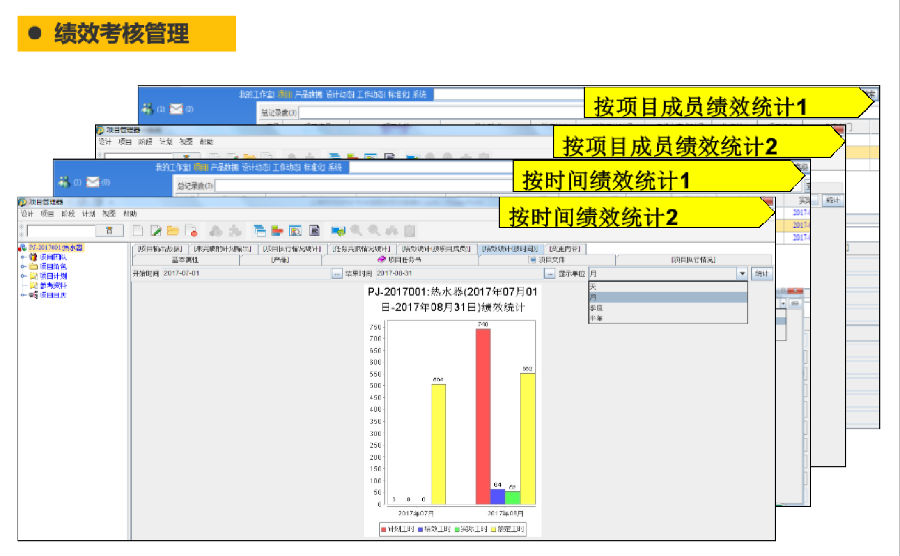Click the contacts people icon in rearmost blue window
The image size is (900, 556).
148,108
